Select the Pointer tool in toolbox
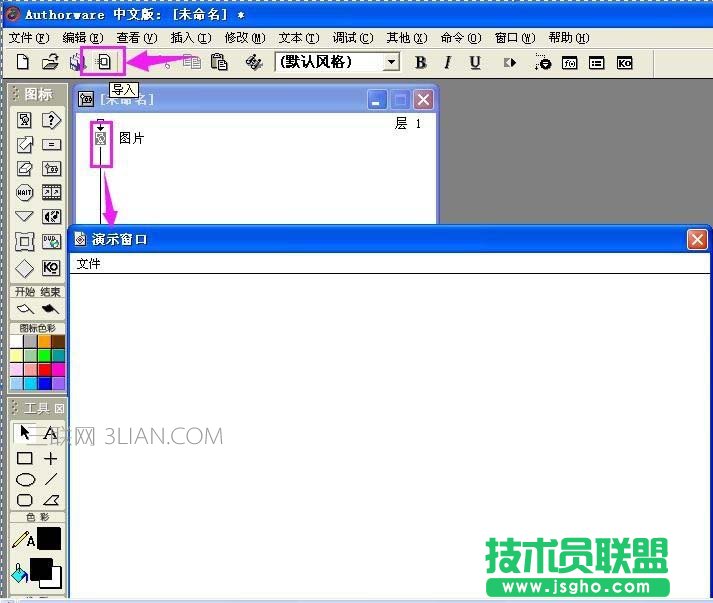This screenshot has height=603, width=713. click(x=25, y=432)
